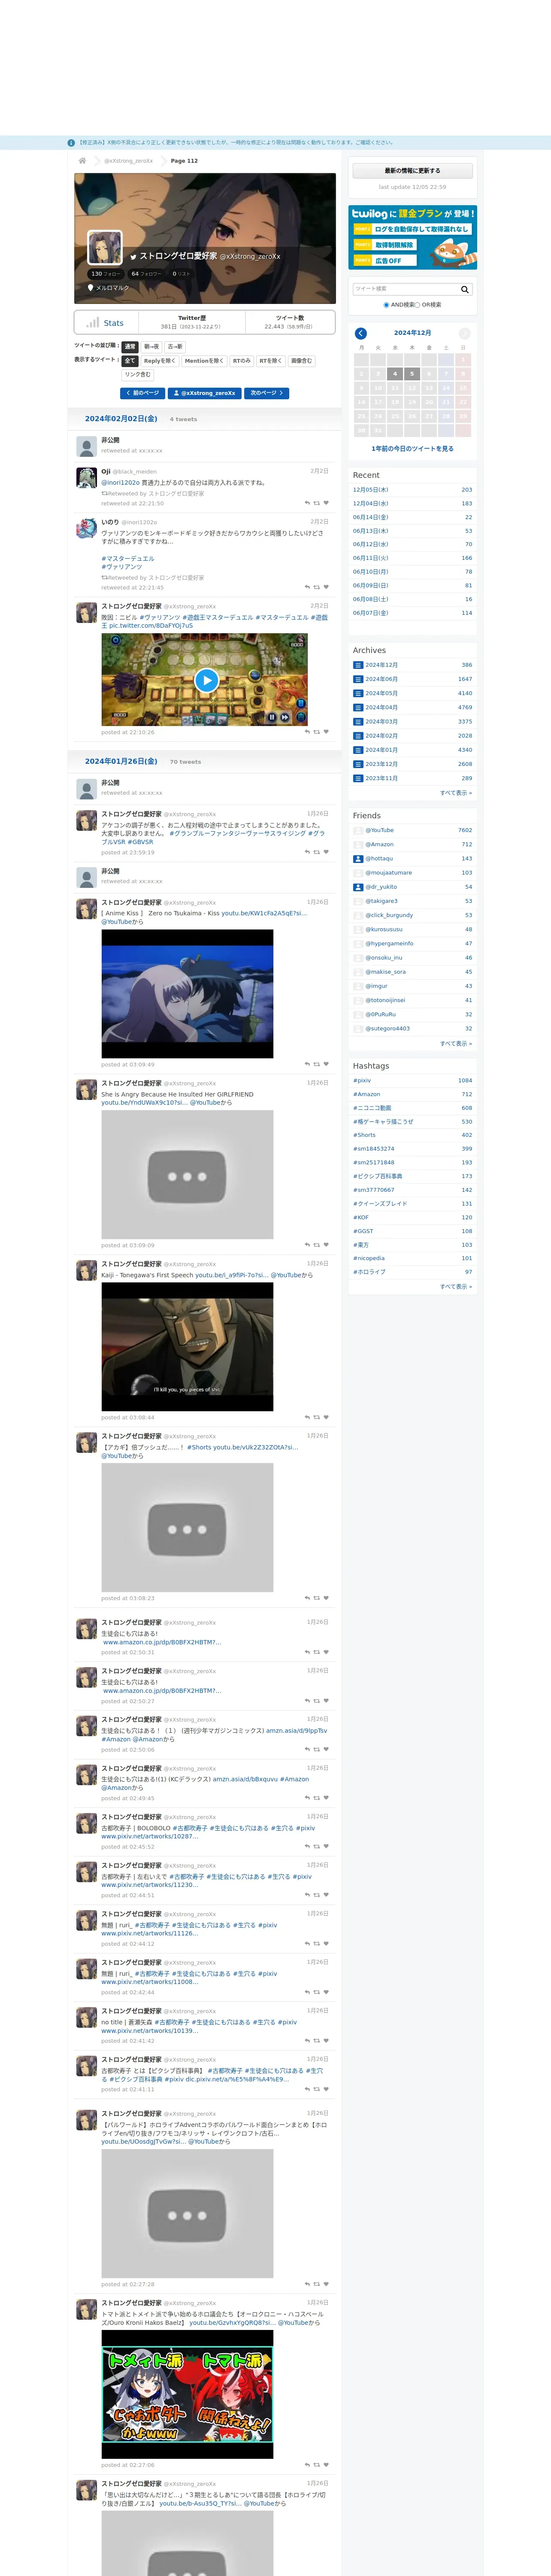This screenshot has width=551, height=2576.
Task: Set tweet order to 朝→夜
Action: point(152,347)
